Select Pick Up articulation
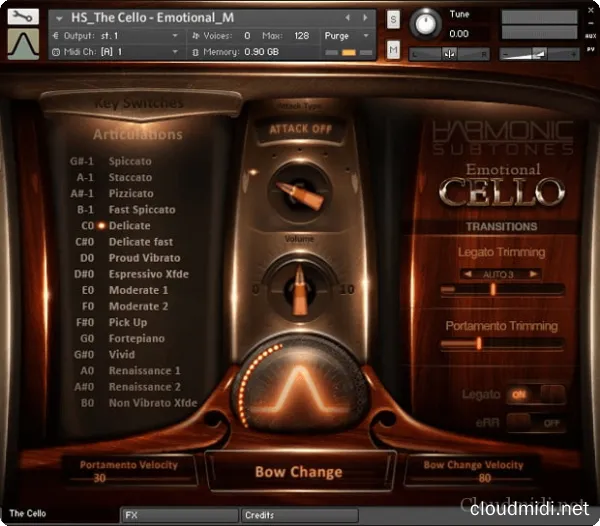 [x=128, y=322]
